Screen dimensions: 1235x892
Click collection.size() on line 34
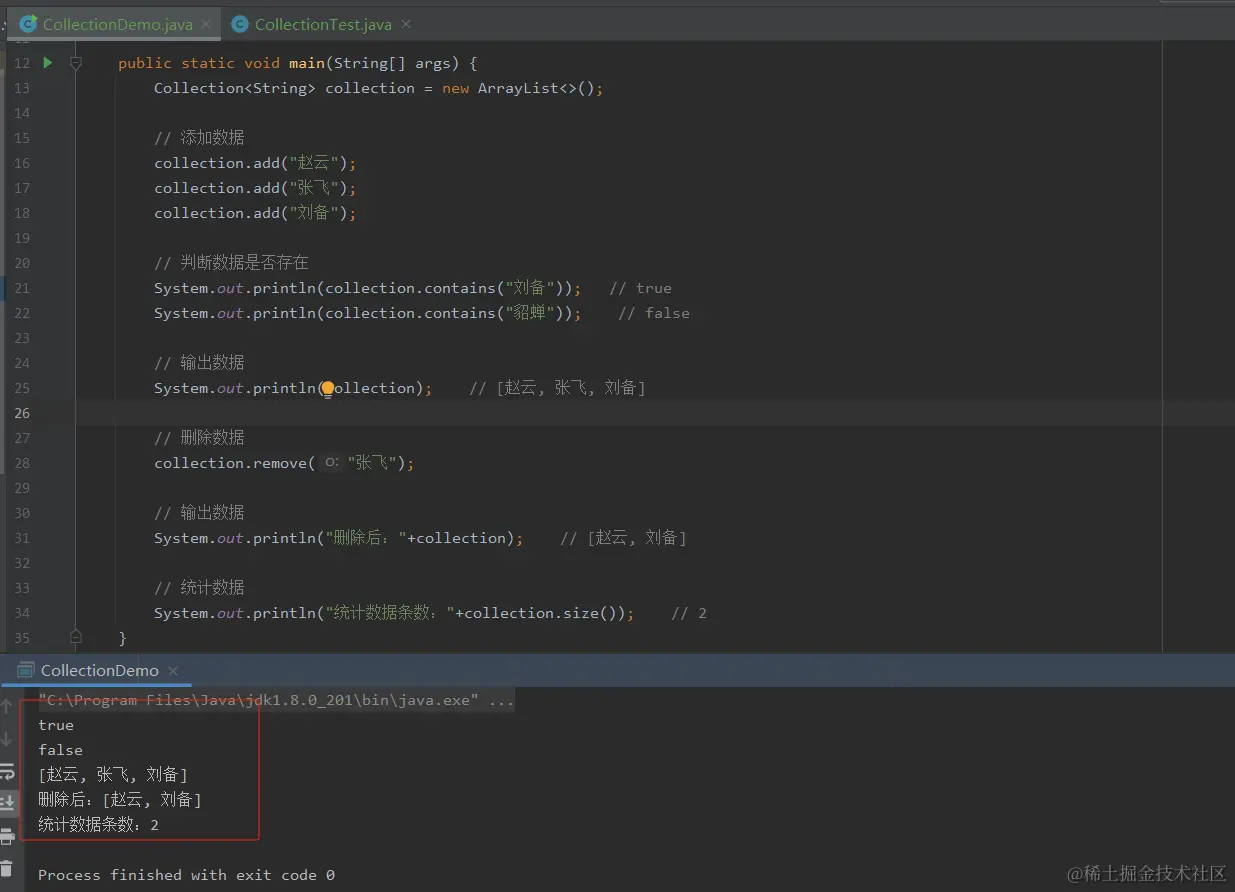(545, 613)
